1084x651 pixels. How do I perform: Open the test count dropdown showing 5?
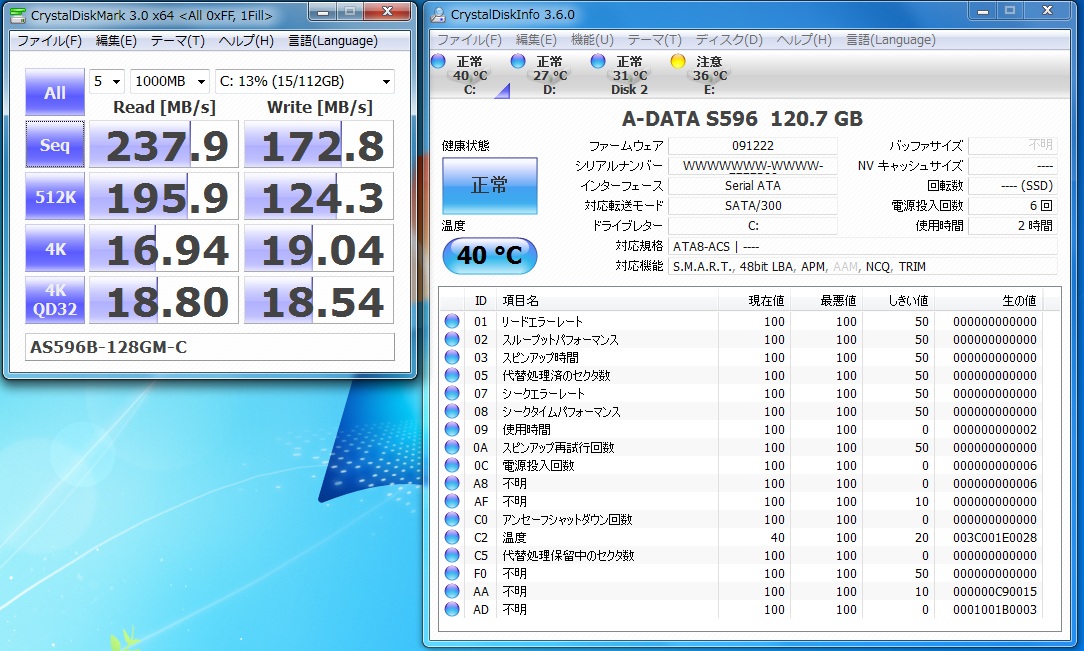point(106,82)
